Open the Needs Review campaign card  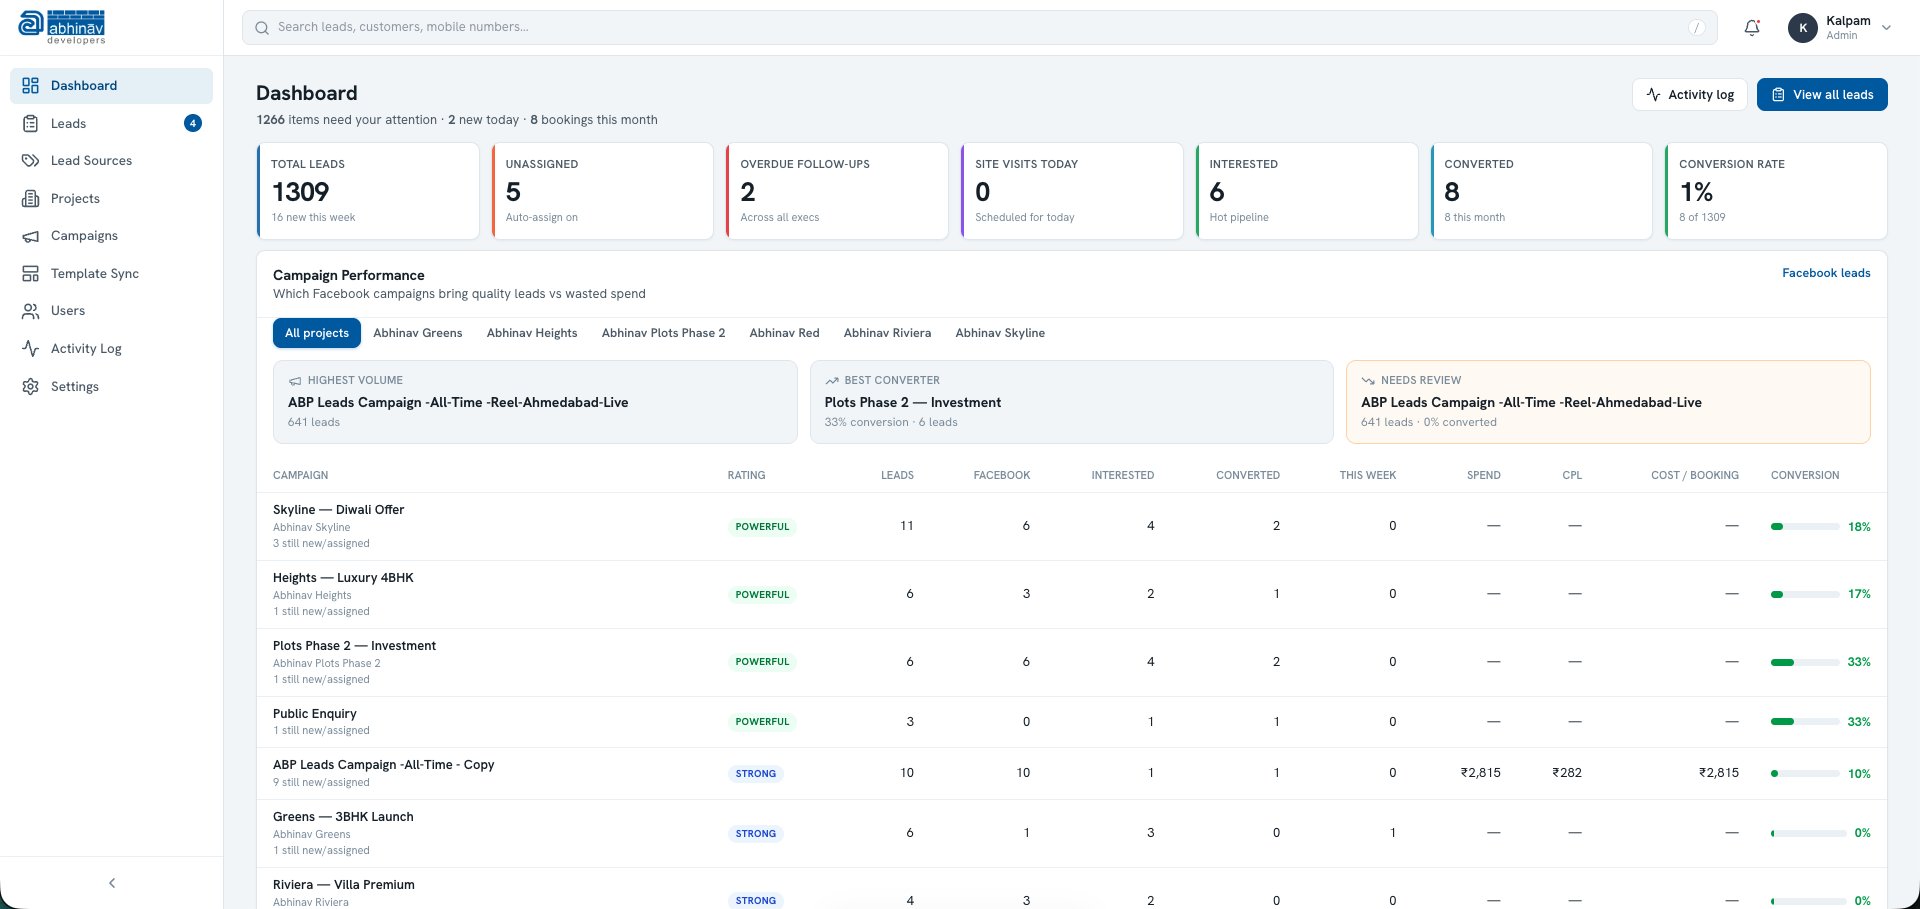coord(1608,402)
